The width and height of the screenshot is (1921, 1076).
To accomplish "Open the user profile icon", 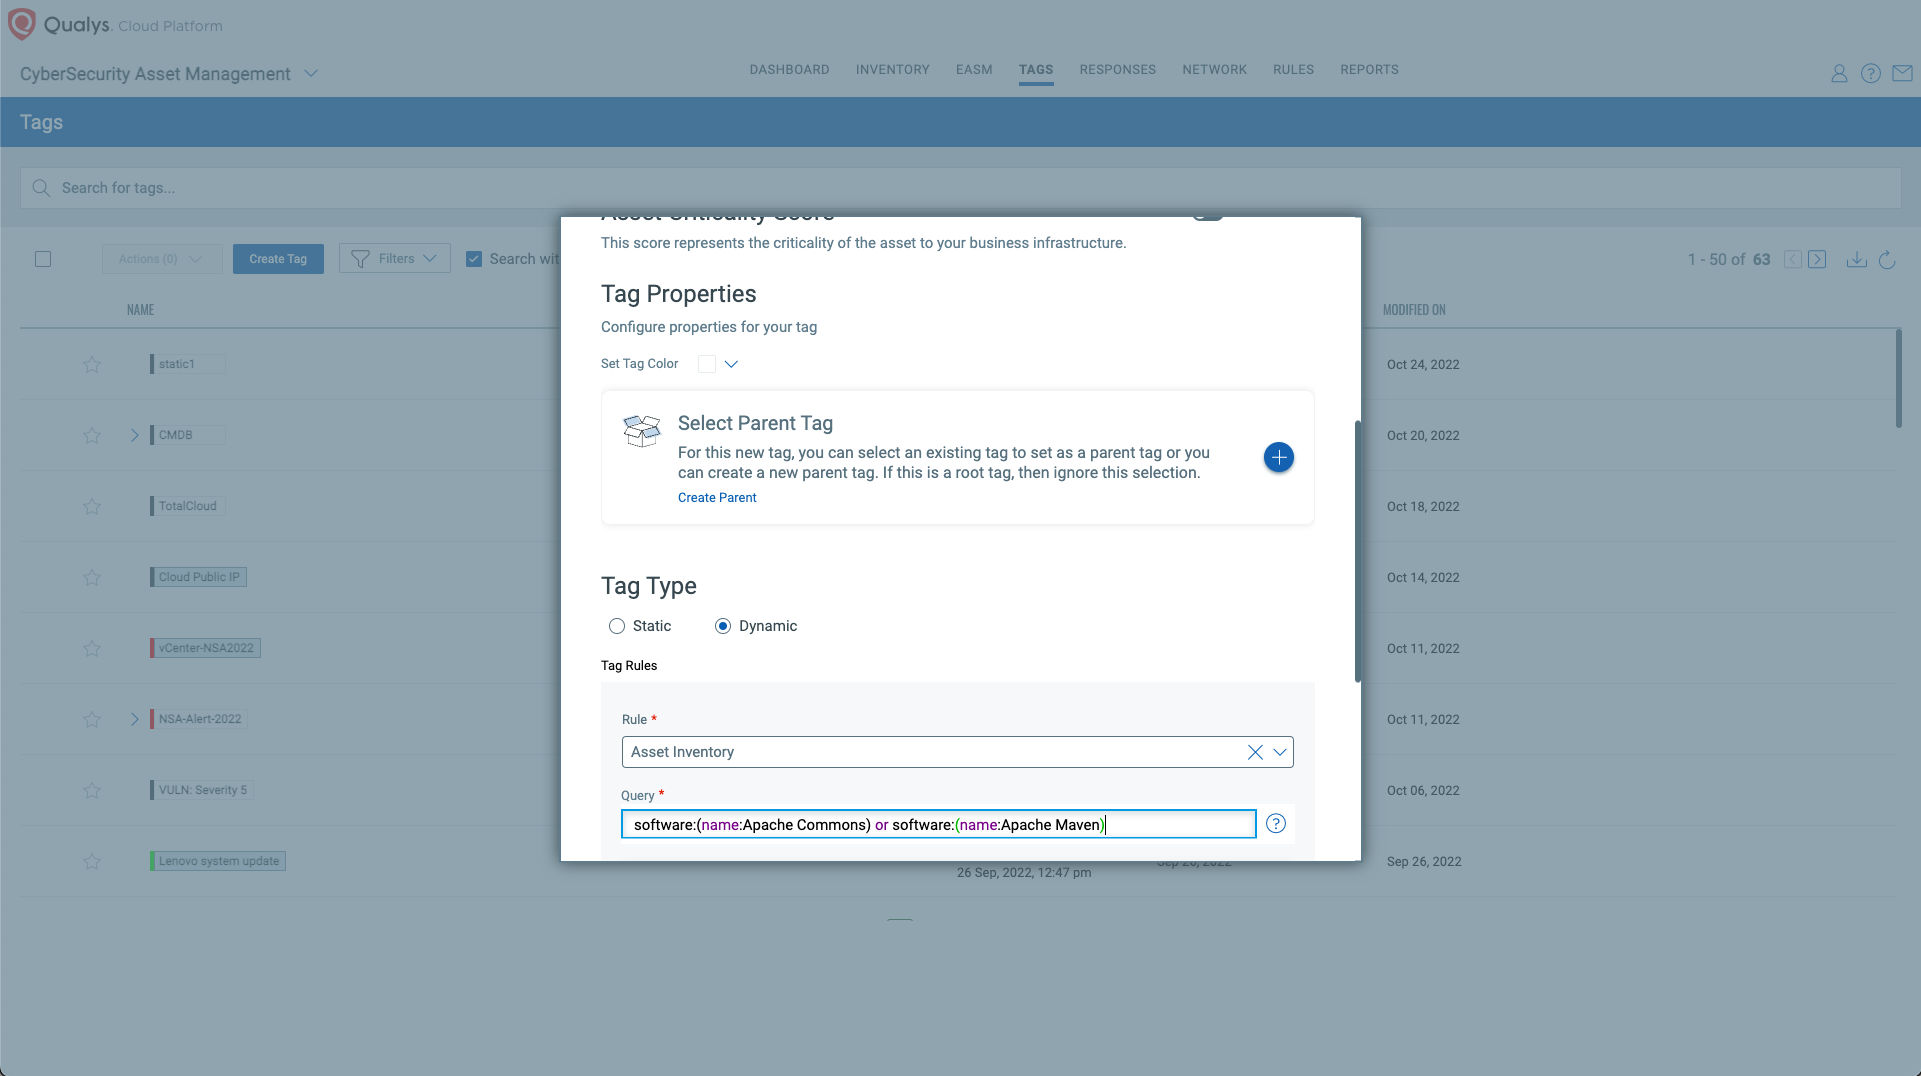I will 1838,74.
